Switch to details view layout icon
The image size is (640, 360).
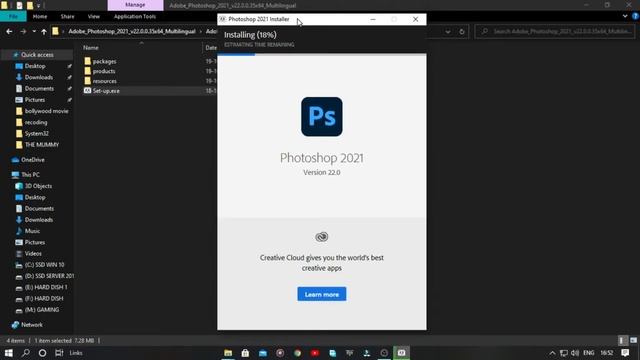622,340
